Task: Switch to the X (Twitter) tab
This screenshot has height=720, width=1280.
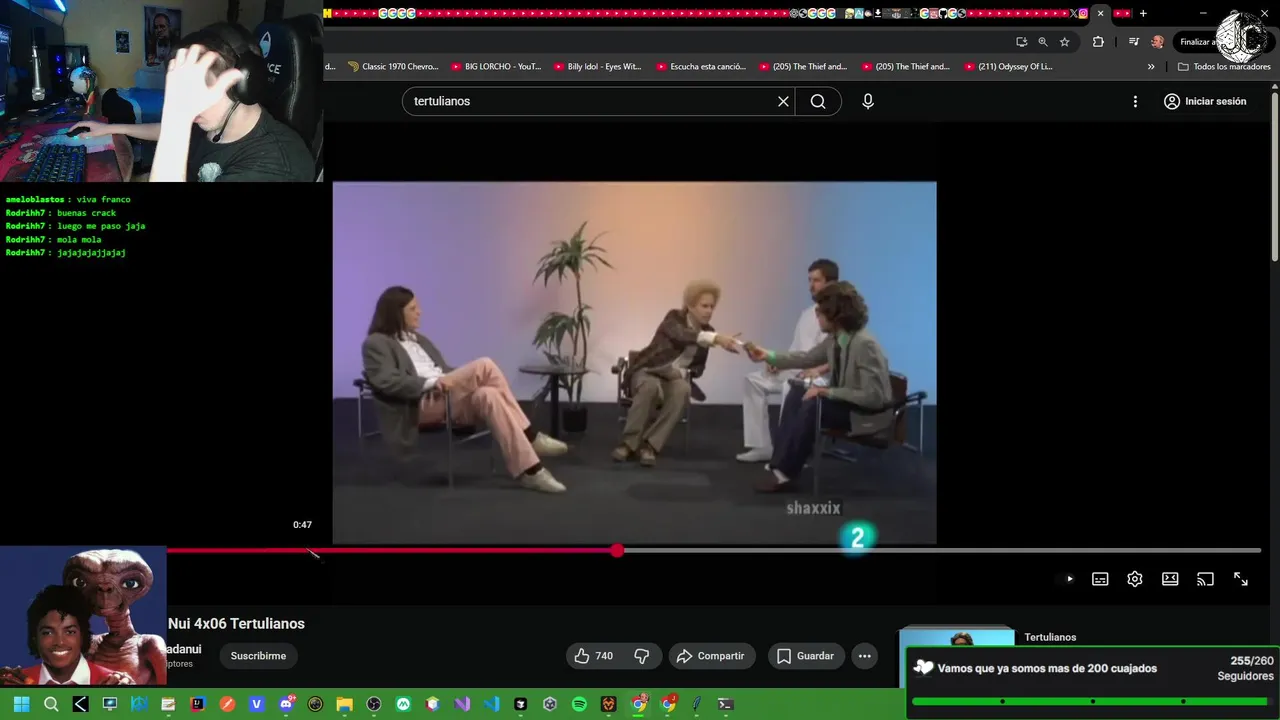Action: [1074, 13]
